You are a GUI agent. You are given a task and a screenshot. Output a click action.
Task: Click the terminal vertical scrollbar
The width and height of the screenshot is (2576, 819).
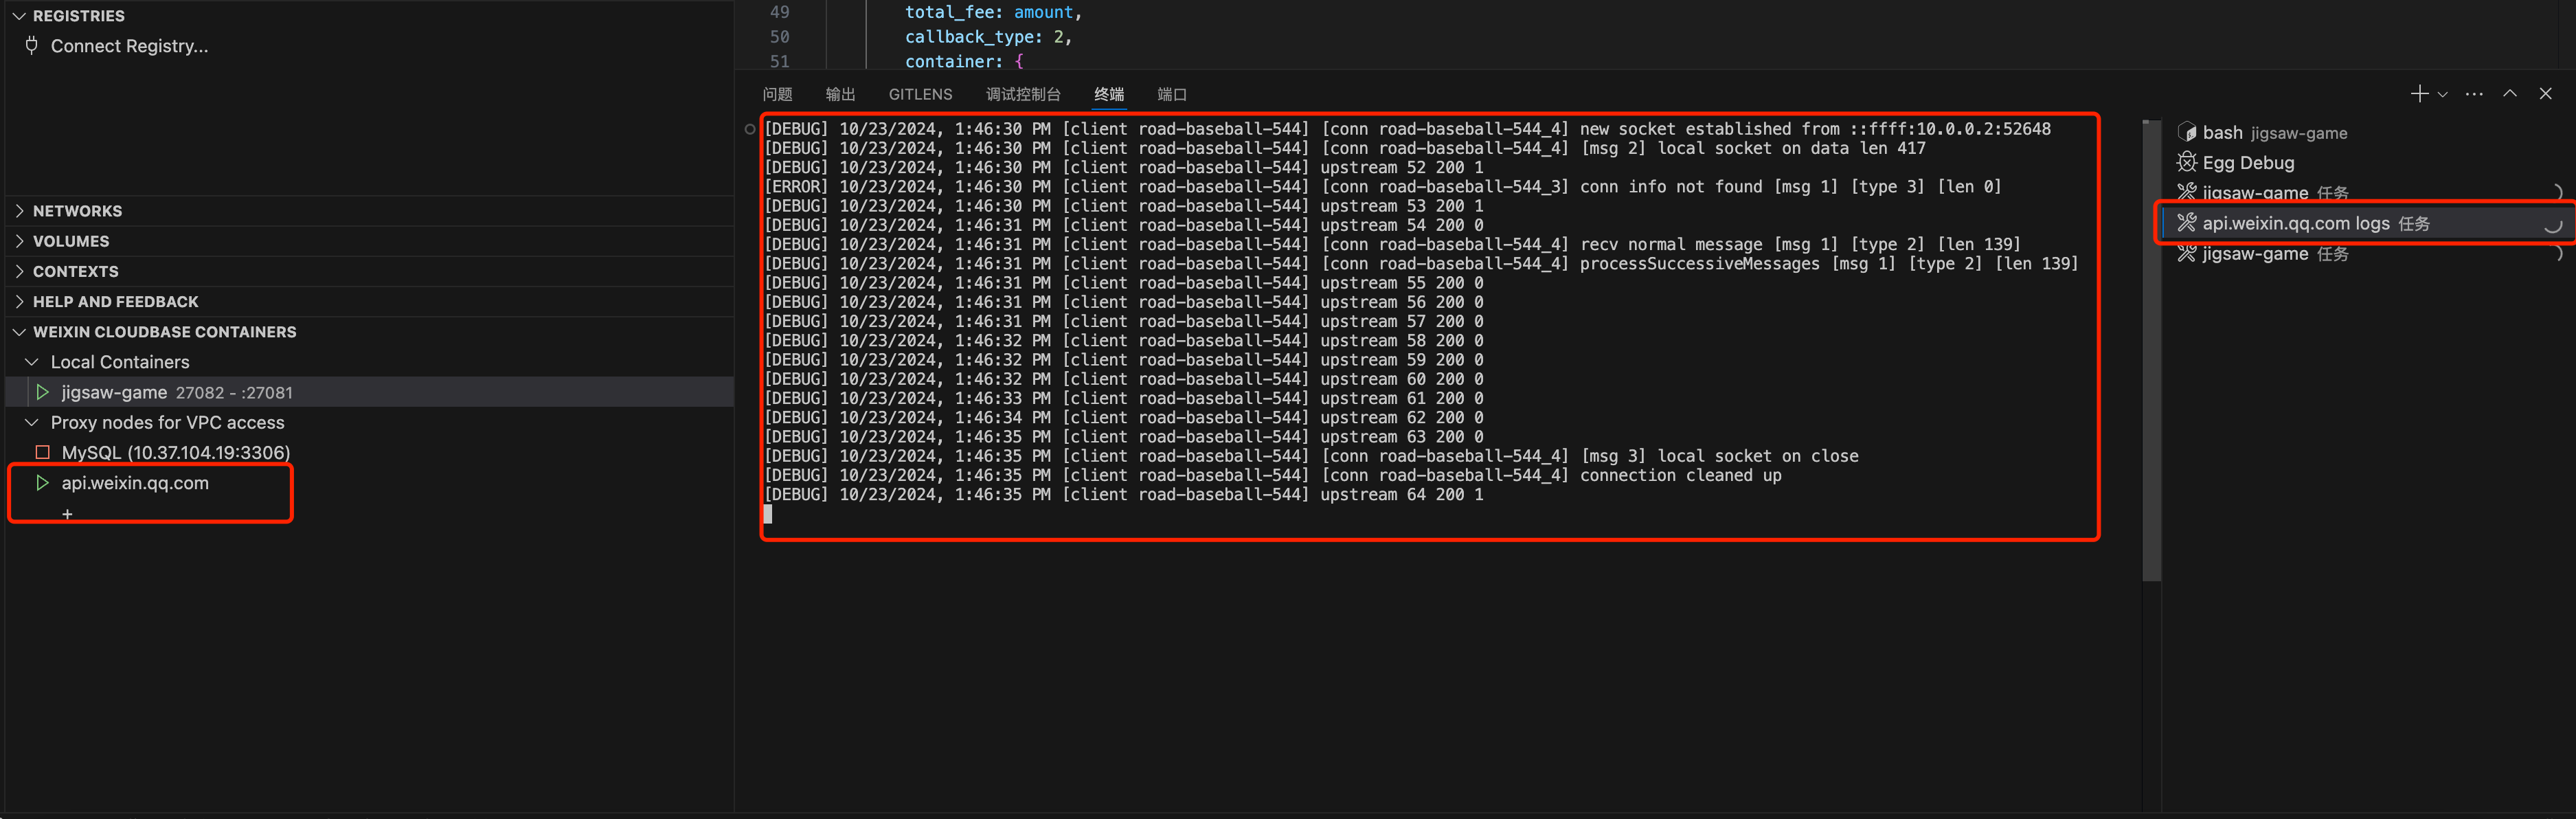[2151, 350]
